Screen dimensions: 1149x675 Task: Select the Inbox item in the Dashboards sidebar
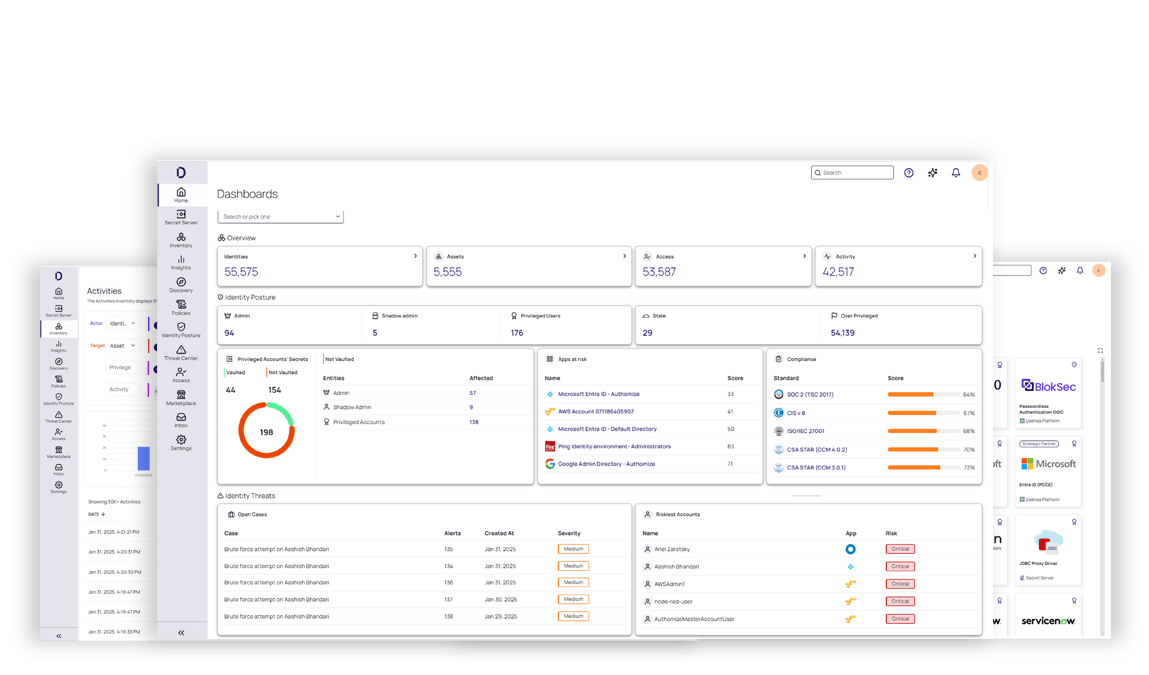181,420
